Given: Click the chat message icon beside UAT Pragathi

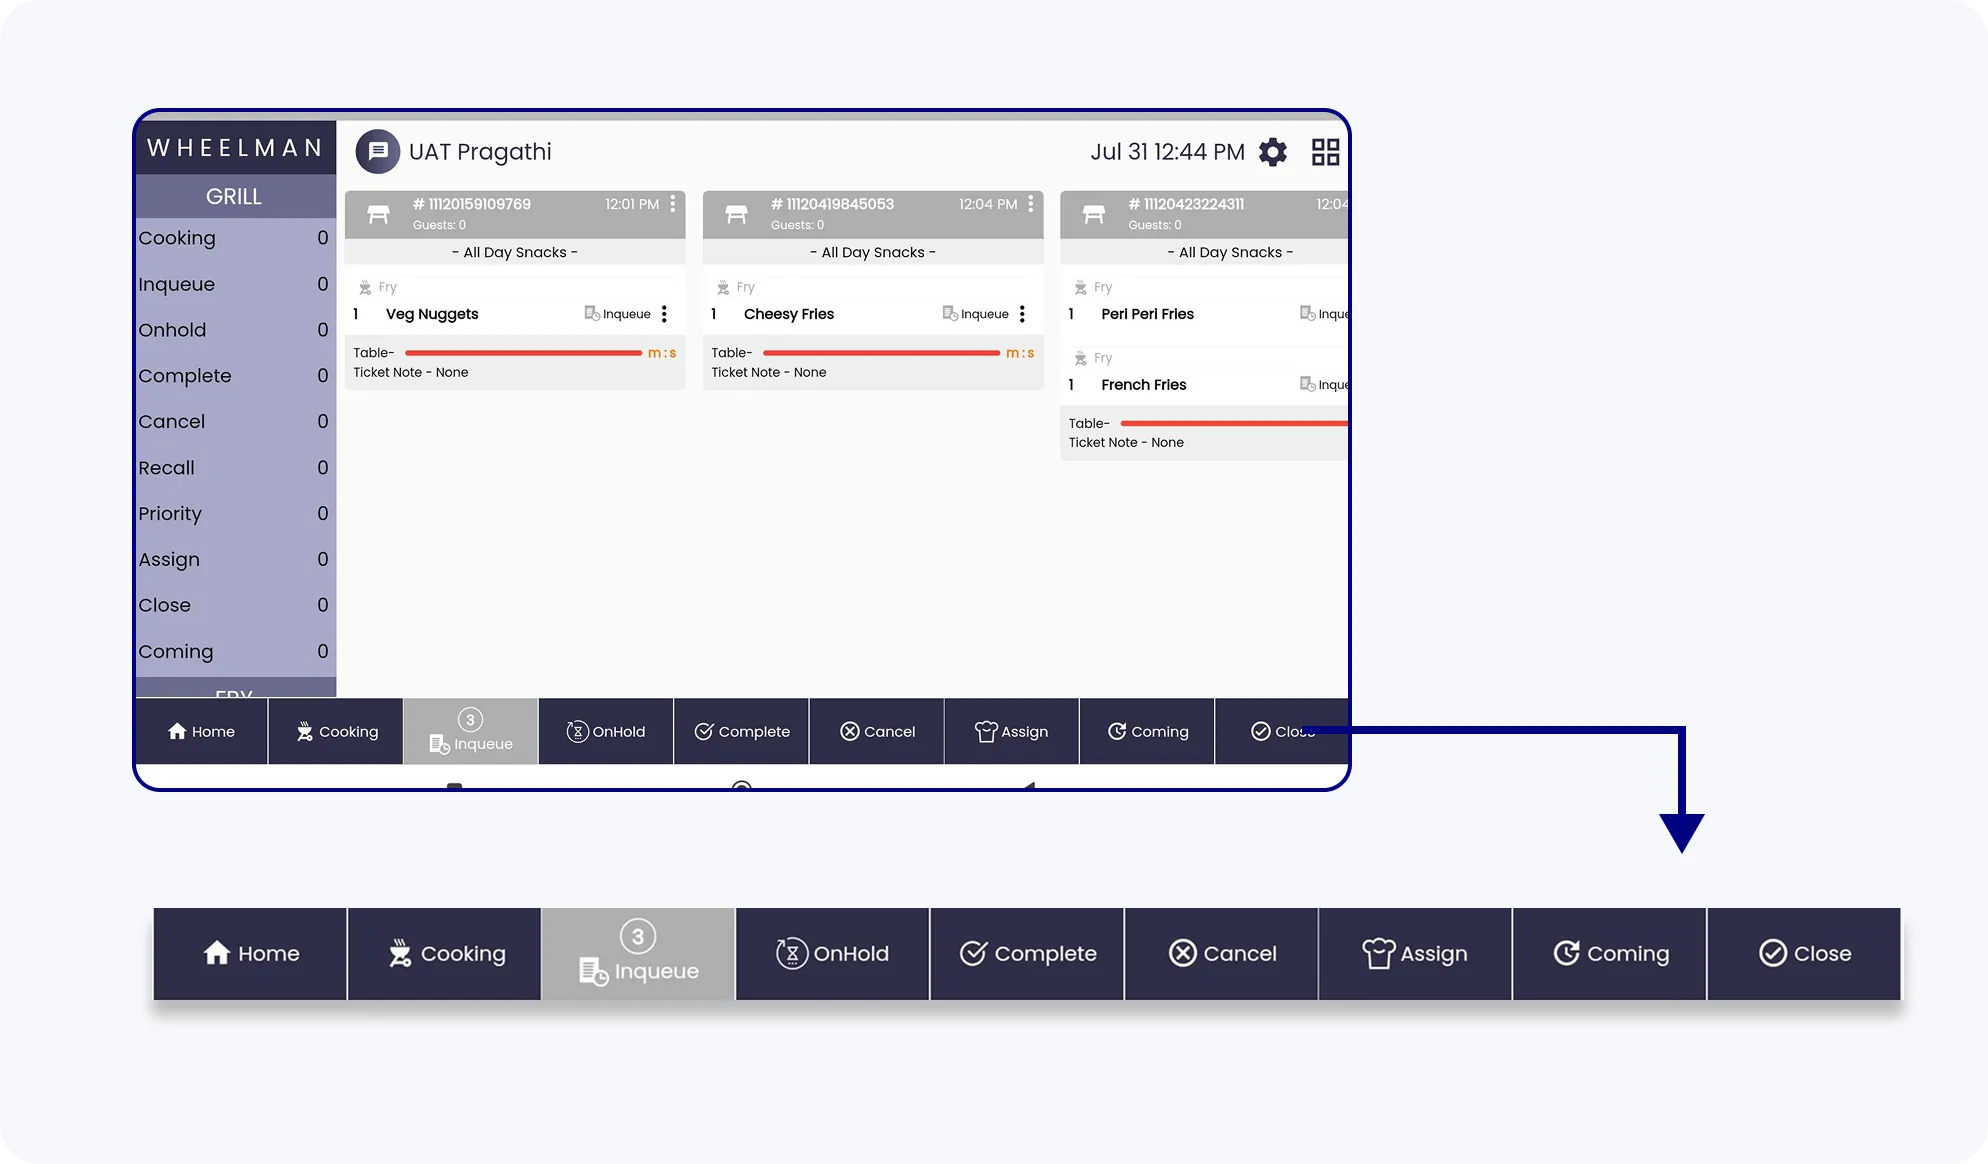Looking at the screenshot, I should (378, 152).
